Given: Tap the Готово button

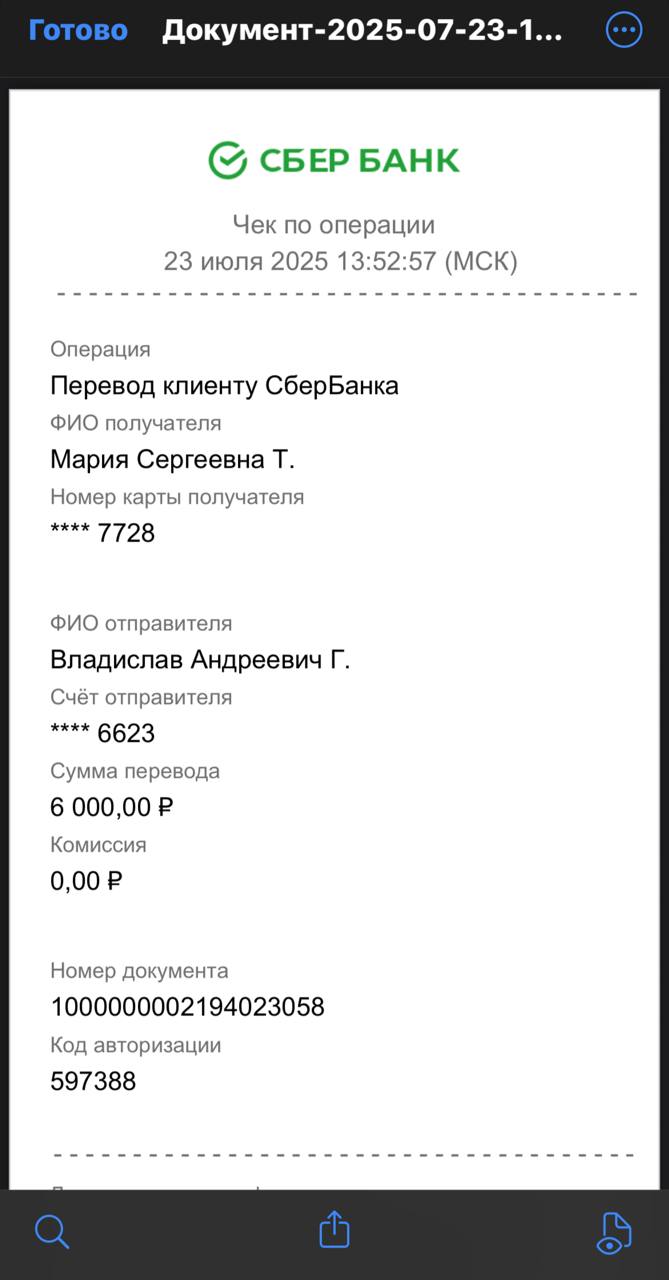Looking at the screenshot, I should tap(78, 31).
